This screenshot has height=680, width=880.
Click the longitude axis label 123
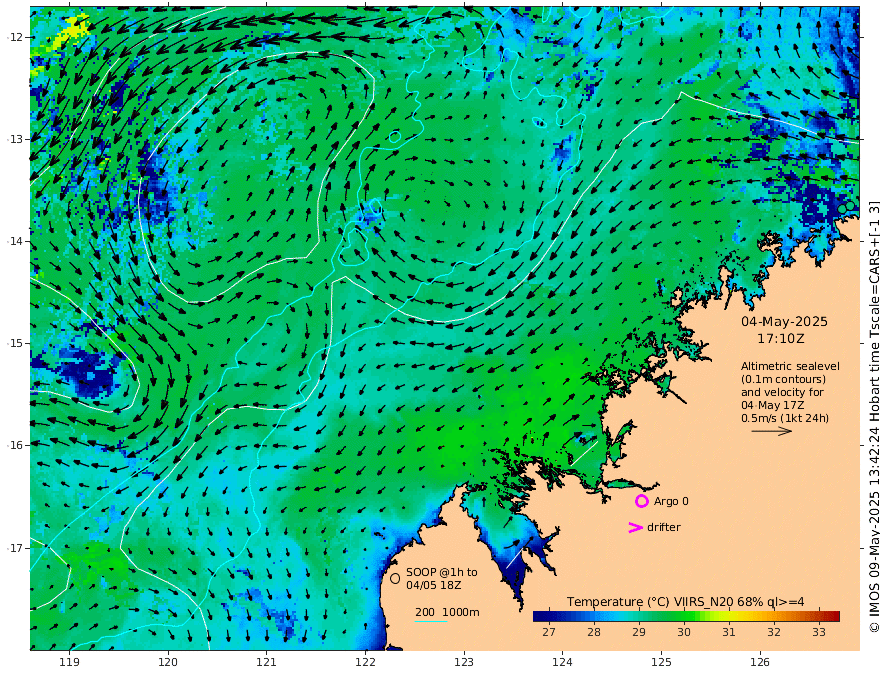(464, 662)
